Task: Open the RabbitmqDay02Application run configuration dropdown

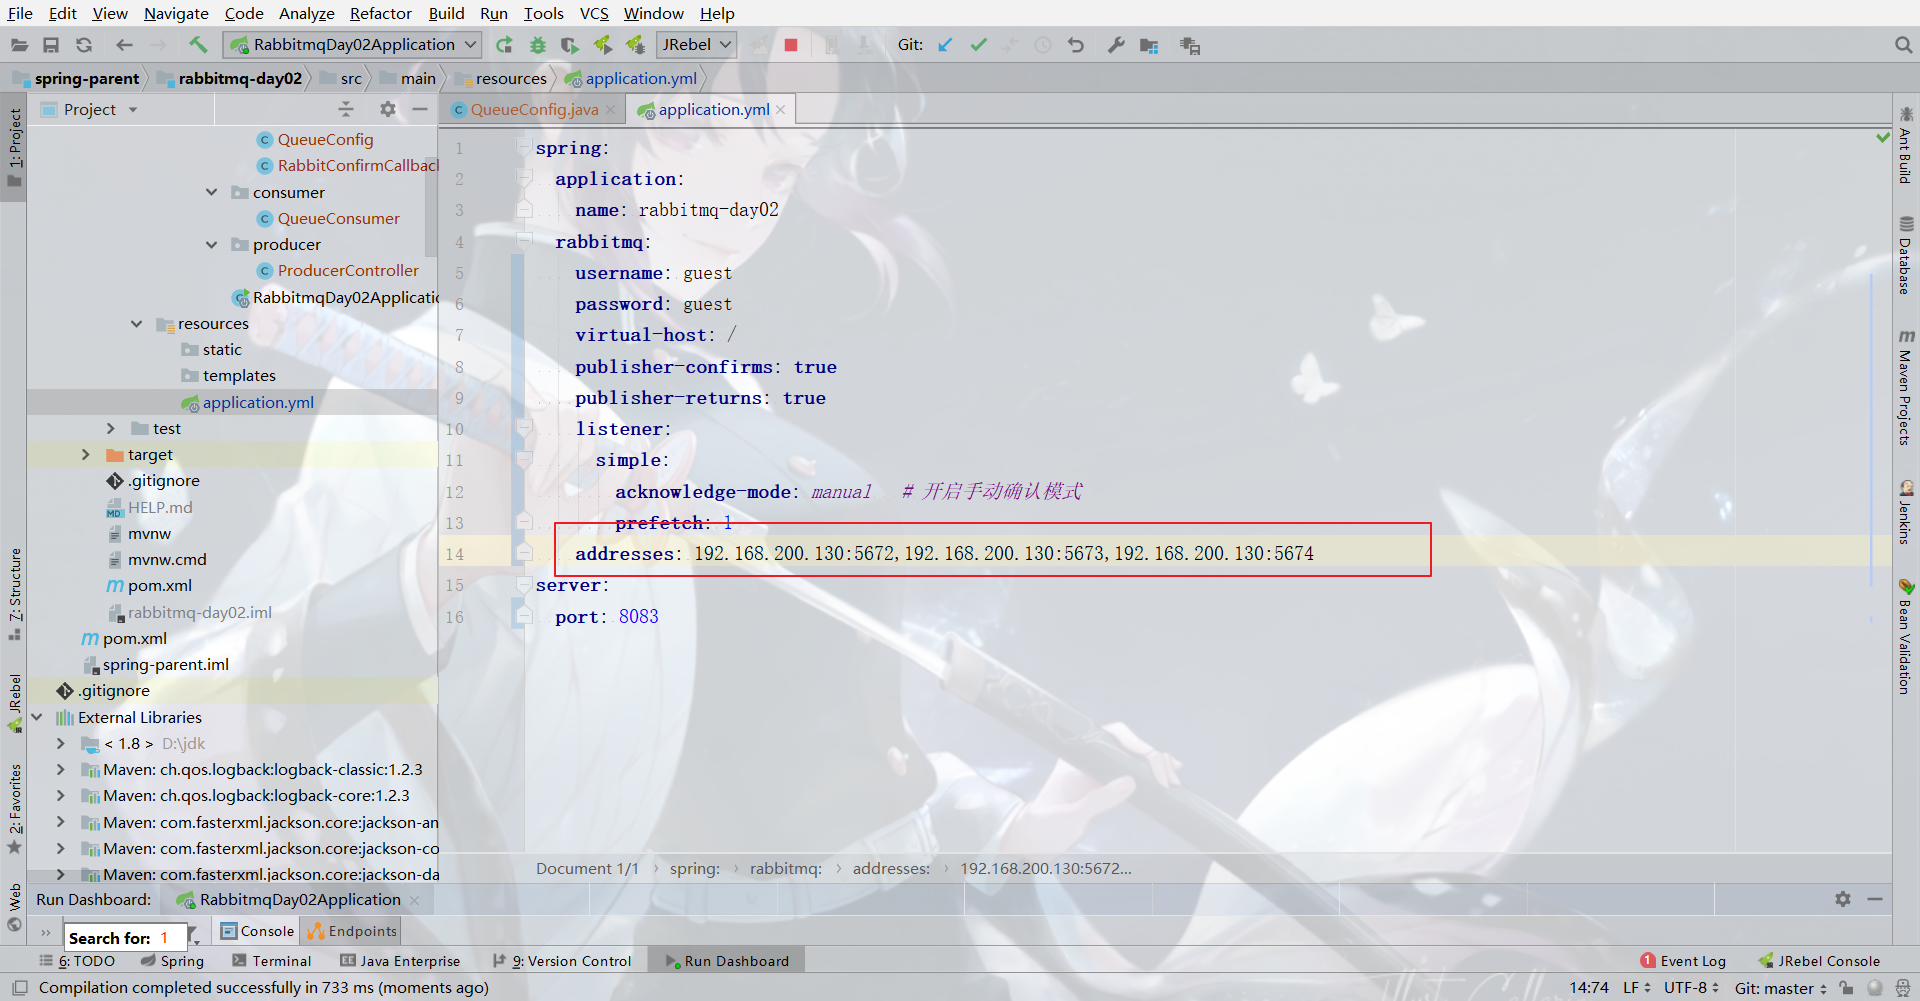Action: [352, 45]
